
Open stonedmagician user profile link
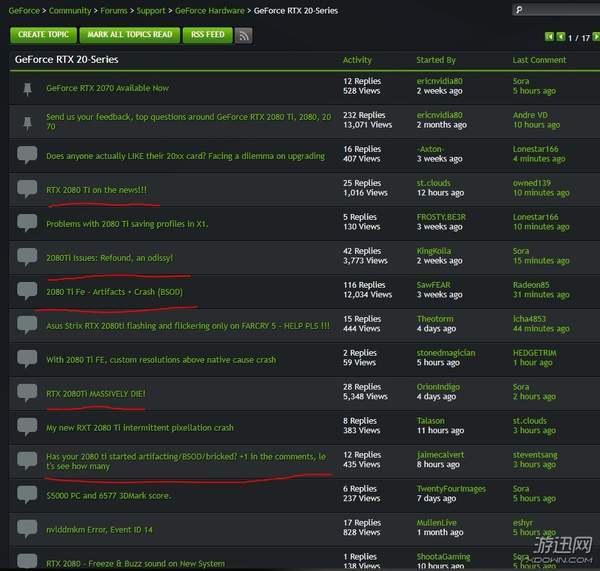pyautogui.click(x=446, y=353)
